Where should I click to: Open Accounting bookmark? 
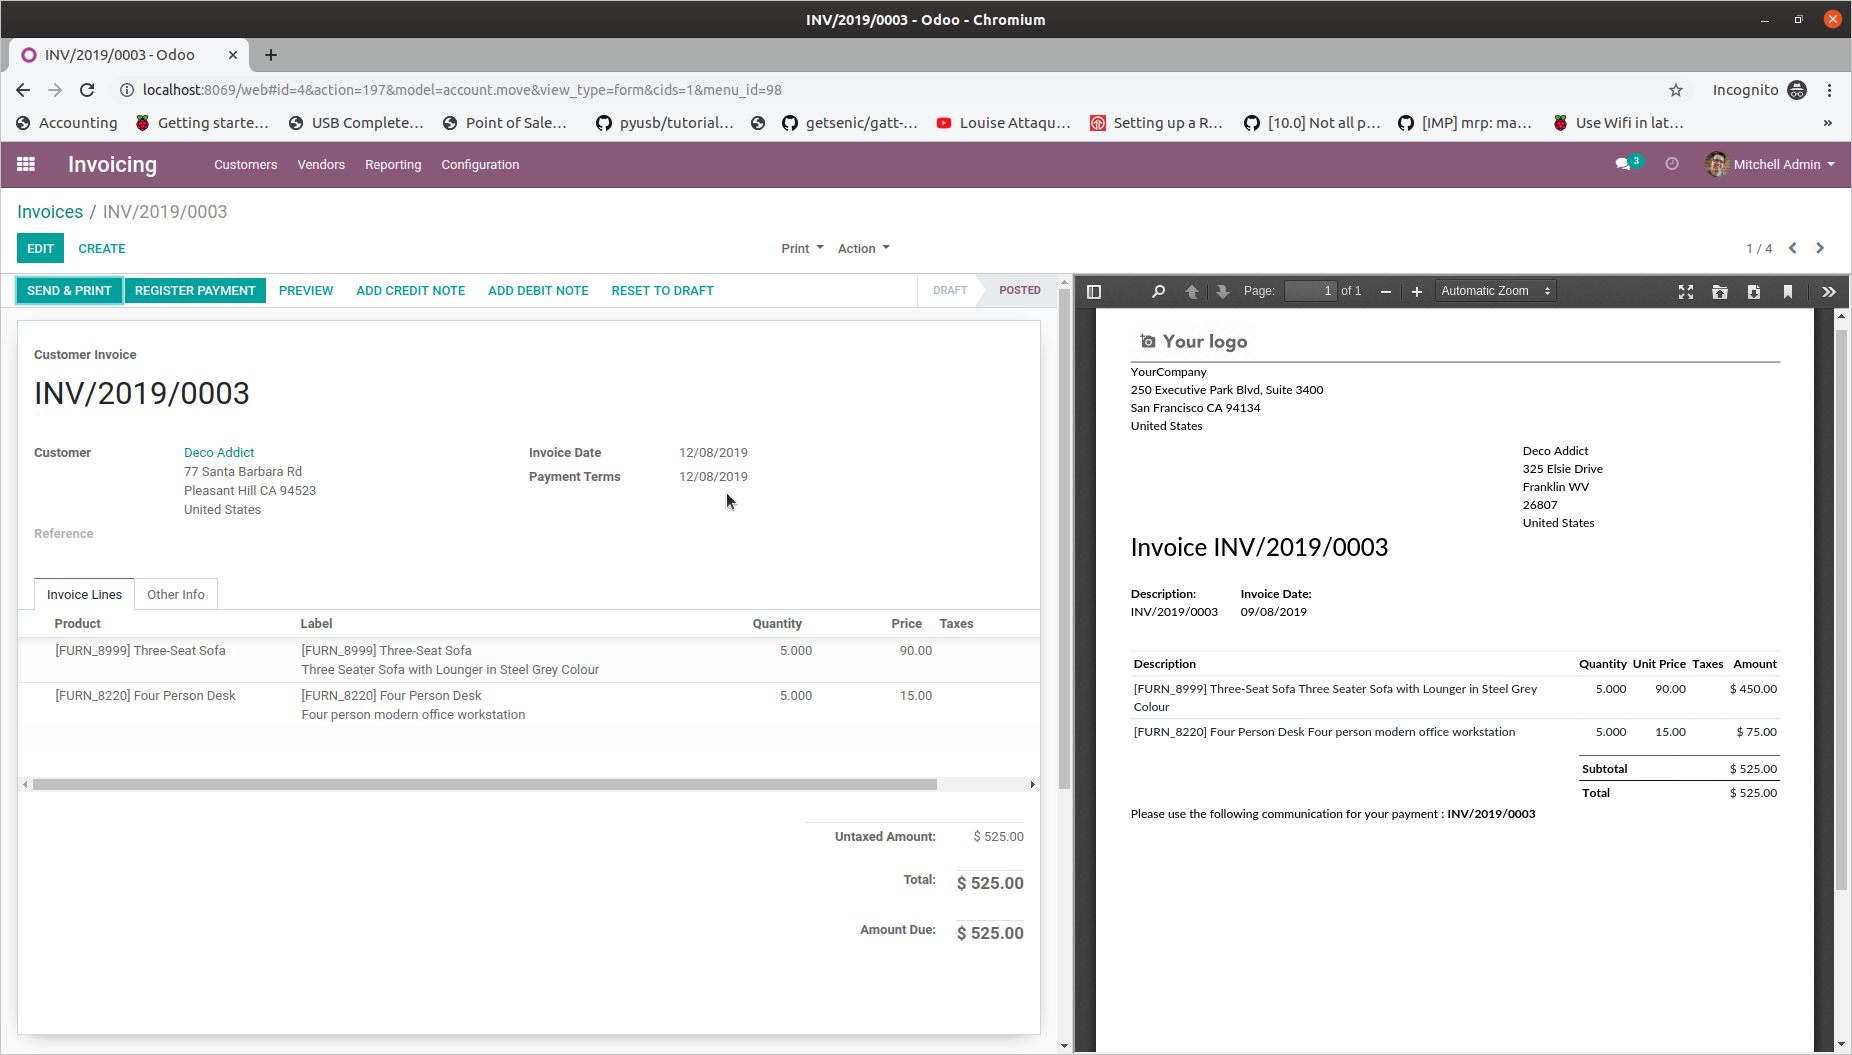(67, 123)
